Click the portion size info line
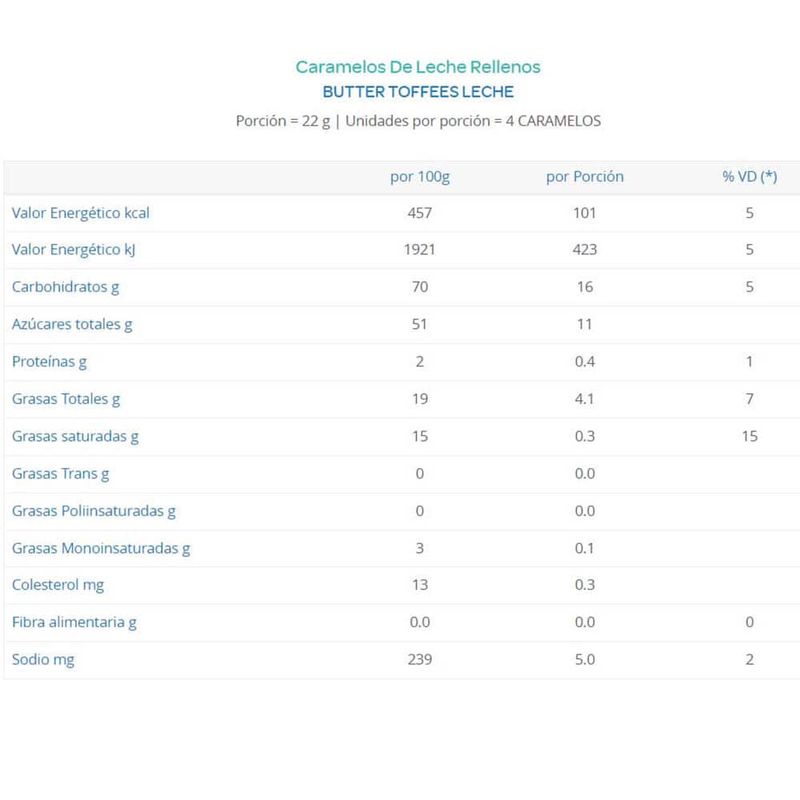The image size is (800, 800). coord(418,121)
